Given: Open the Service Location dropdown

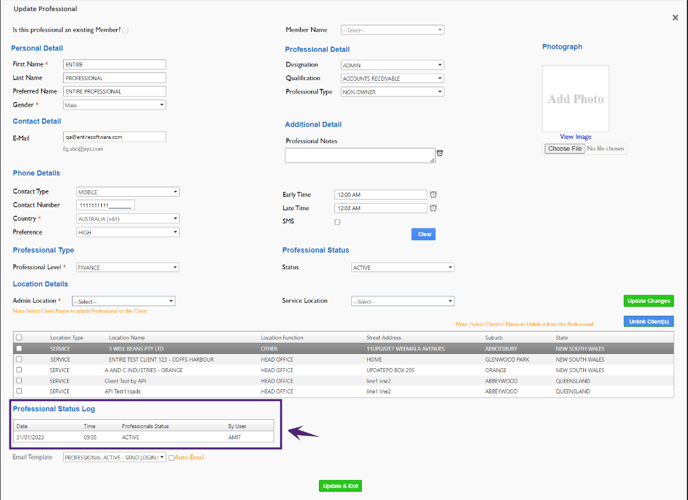Looking at the screenshot, I should point(403,301).
